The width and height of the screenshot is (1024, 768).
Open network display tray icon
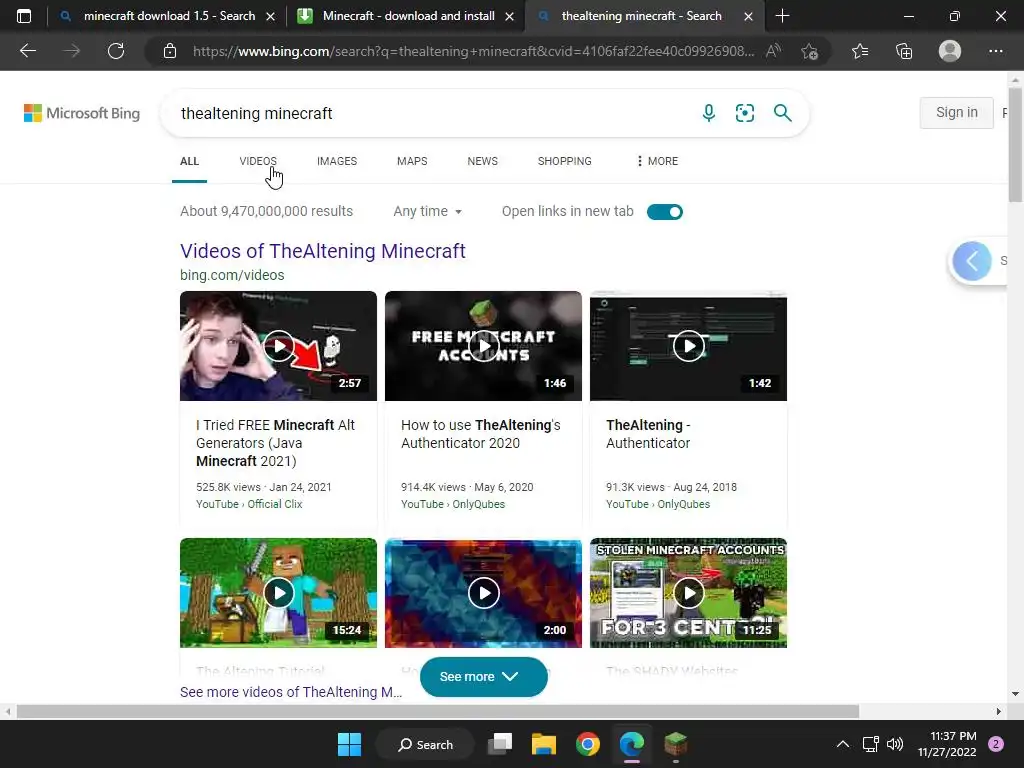[871, 744]
